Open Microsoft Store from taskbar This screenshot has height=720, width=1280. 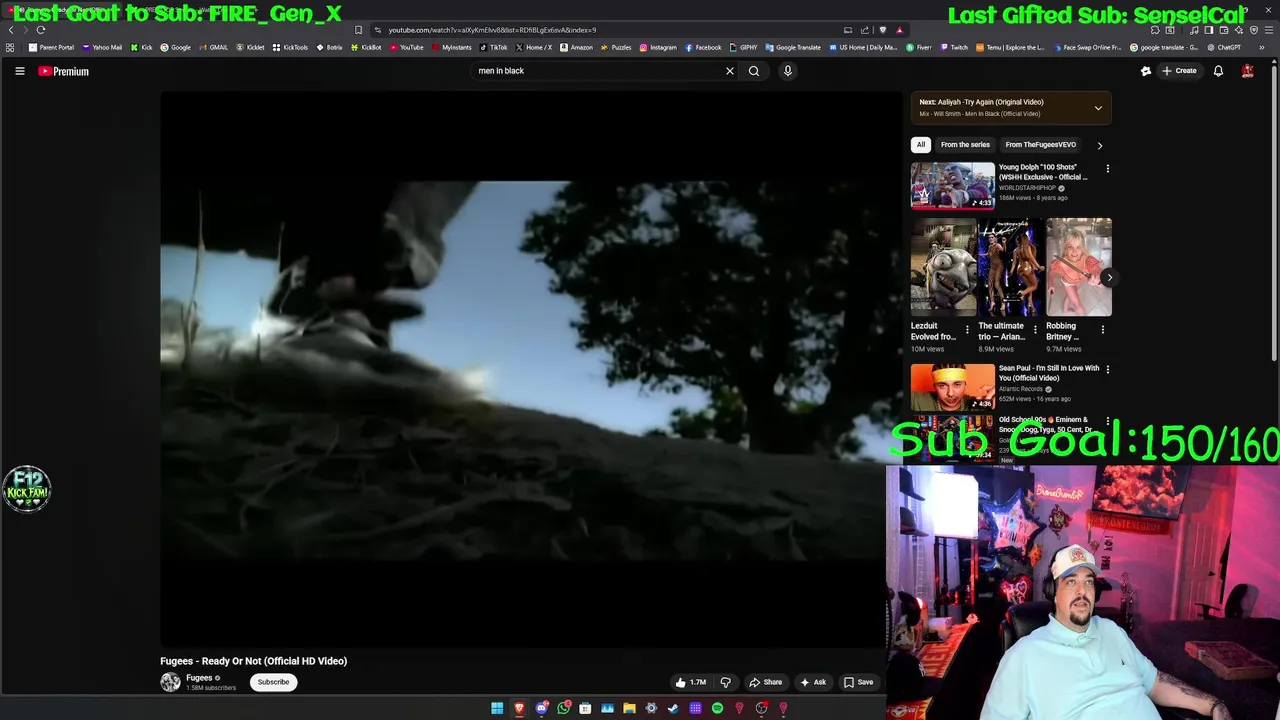585,708
